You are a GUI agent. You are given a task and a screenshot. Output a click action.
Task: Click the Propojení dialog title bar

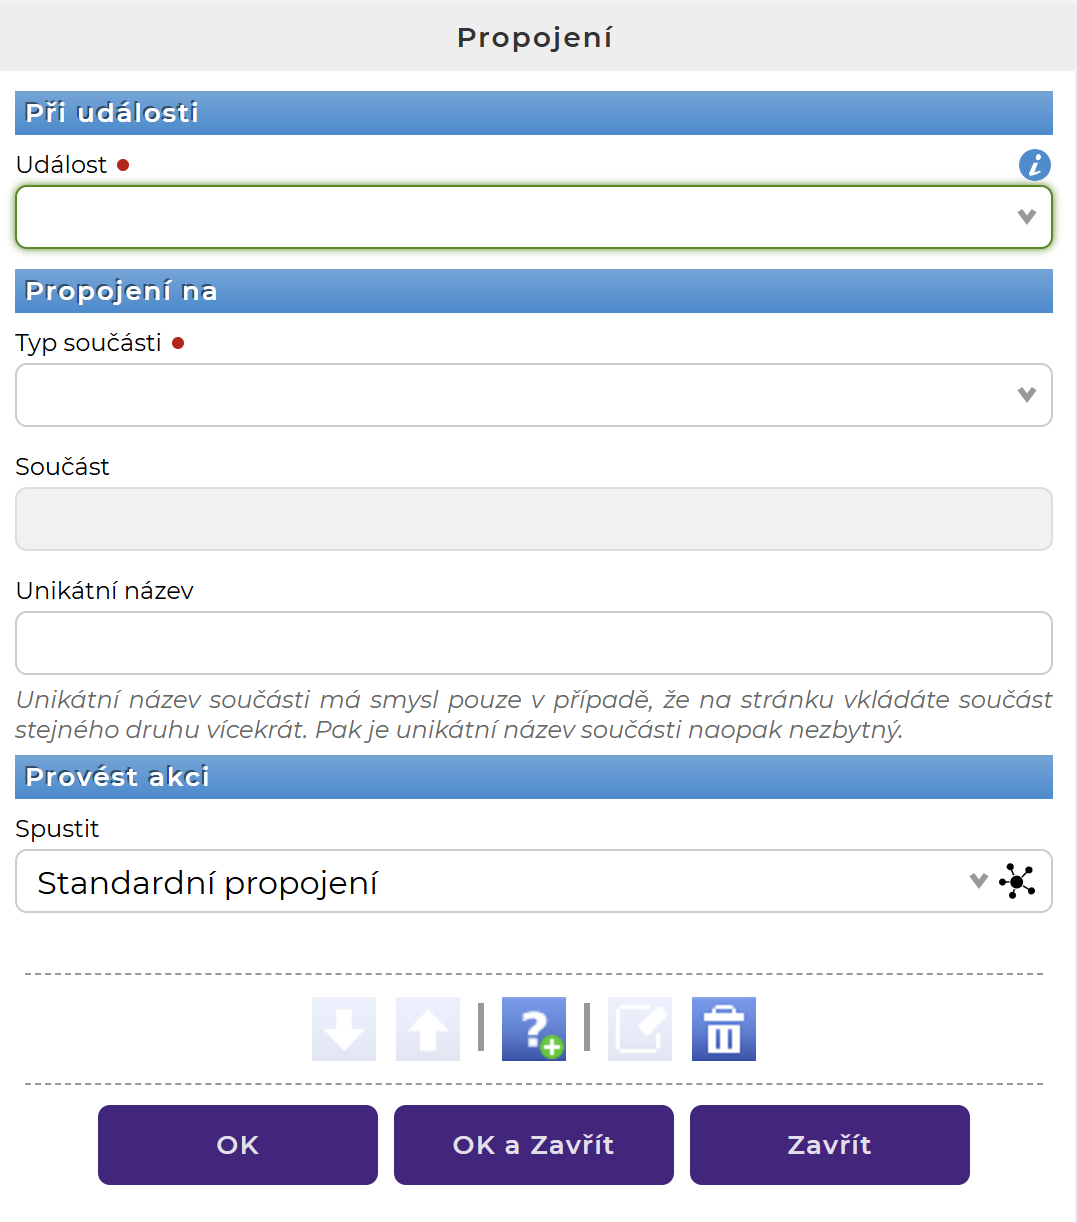tap(535, 37)
